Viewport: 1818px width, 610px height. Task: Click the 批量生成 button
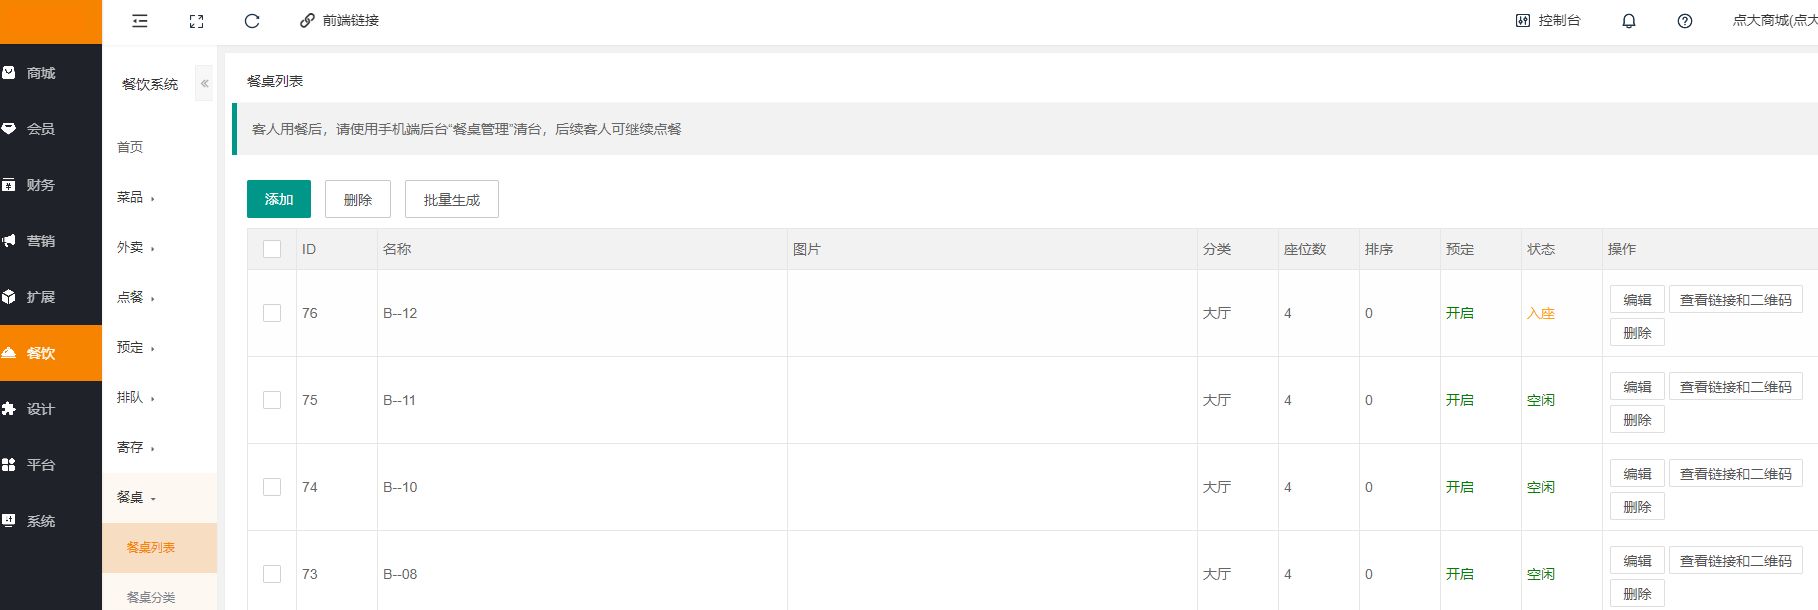(451, 199)
